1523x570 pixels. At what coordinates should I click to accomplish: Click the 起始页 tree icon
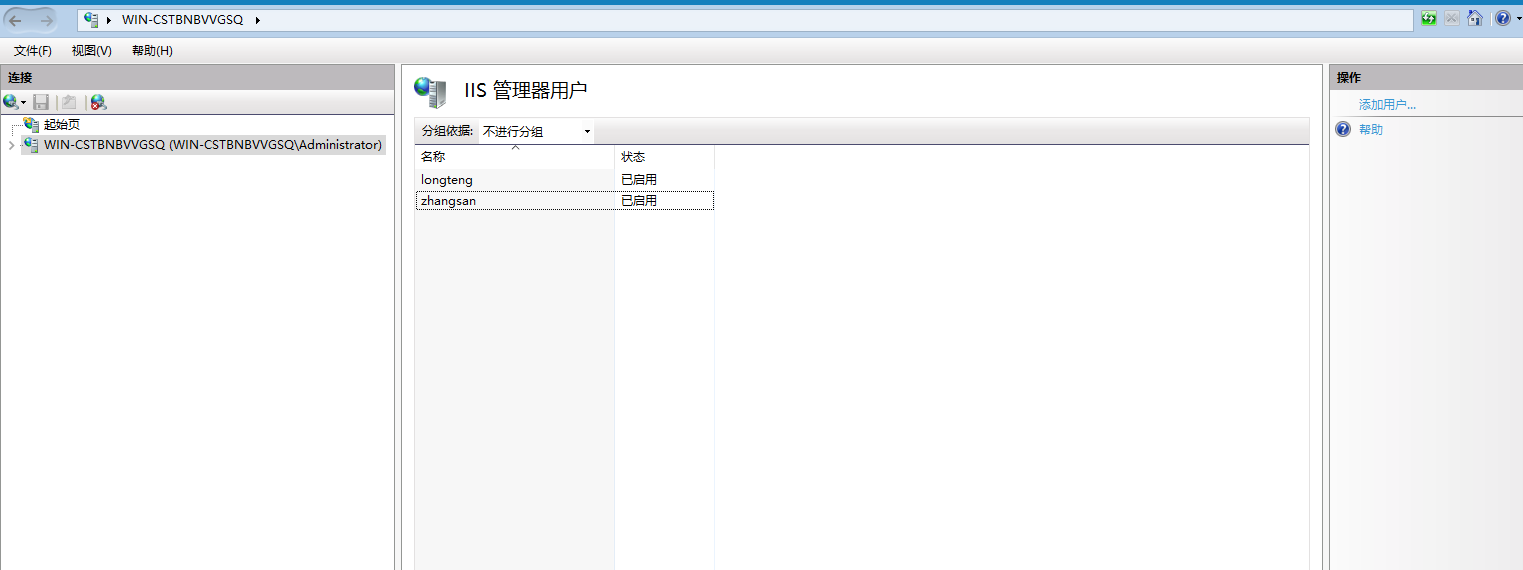click(x=31, y=124)
